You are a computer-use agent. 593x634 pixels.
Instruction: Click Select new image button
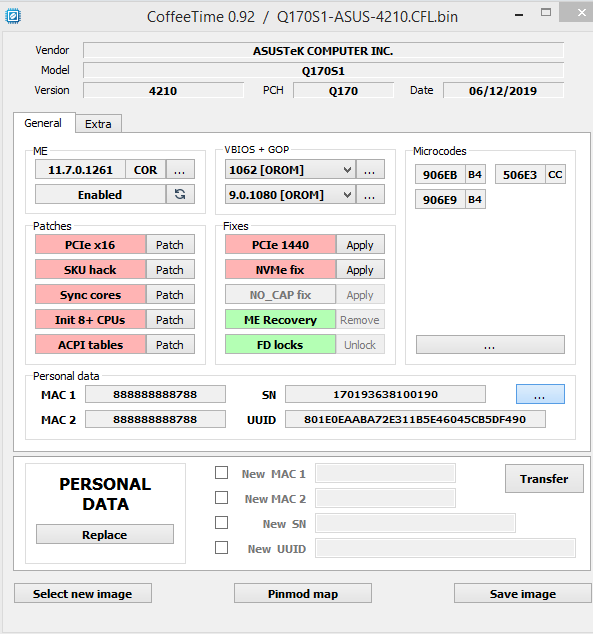point(83,594)
